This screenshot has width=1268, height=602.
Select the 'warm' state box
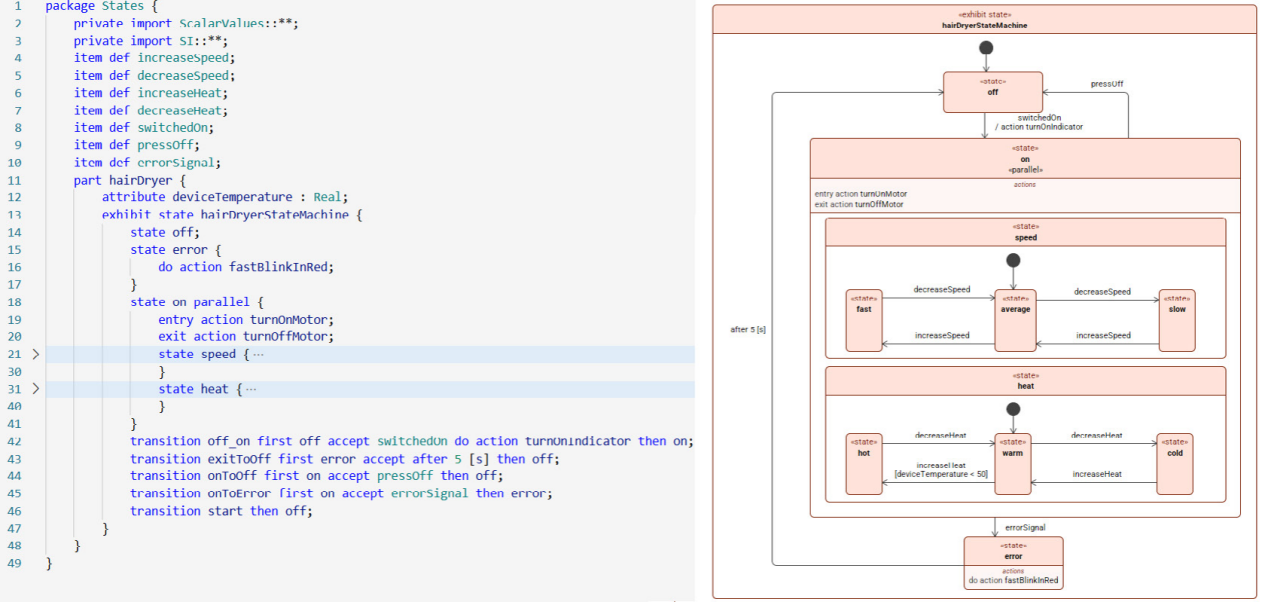[1013, 464]
